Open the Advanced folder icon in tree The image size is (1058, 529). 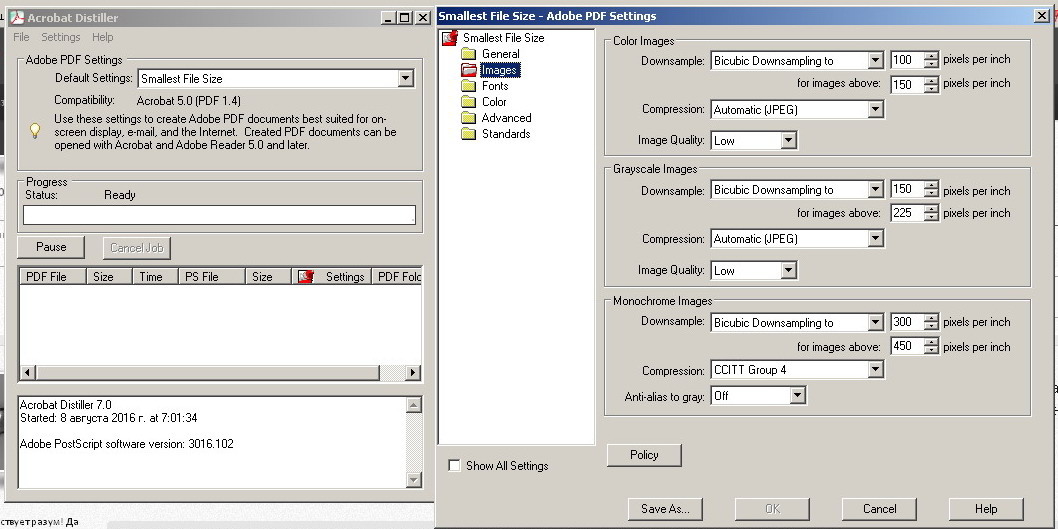(x=469, y=118)
